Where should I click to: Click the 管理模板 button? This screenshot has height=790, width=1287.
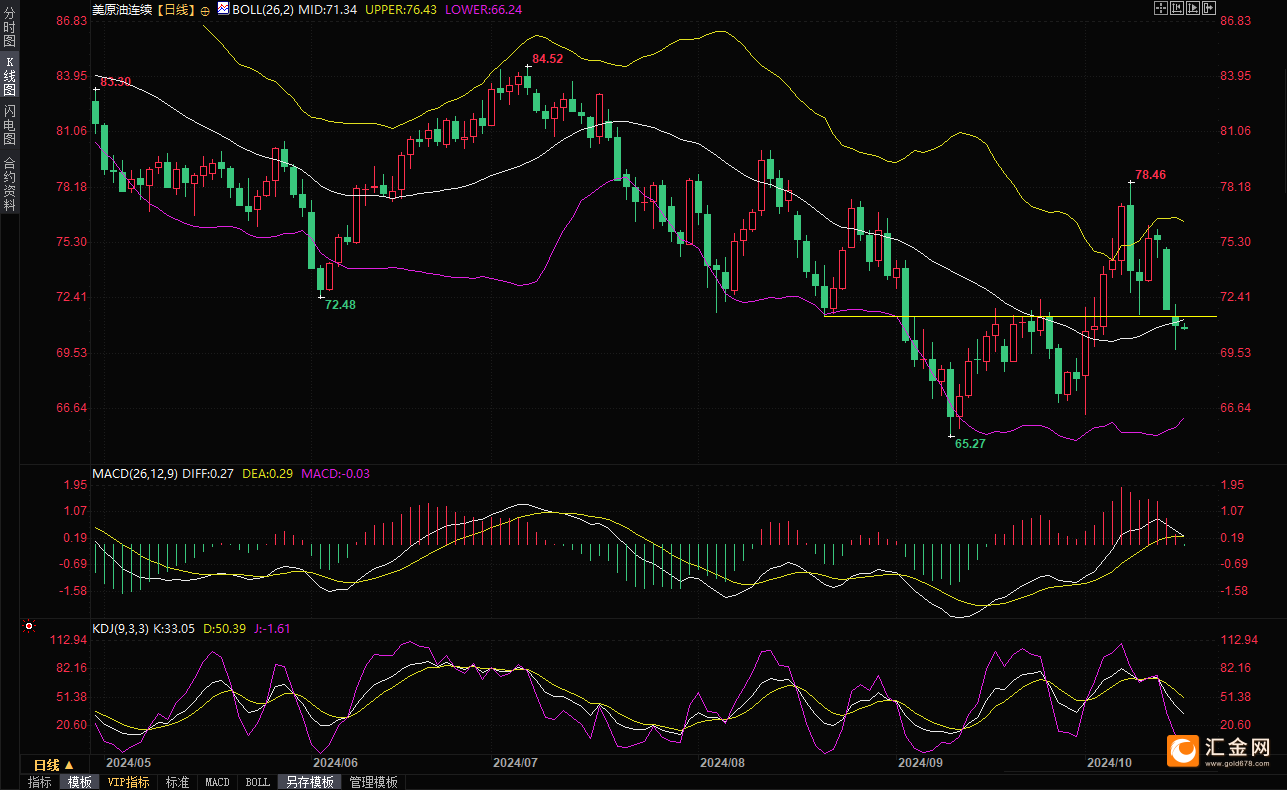click(x=373, y=782)
